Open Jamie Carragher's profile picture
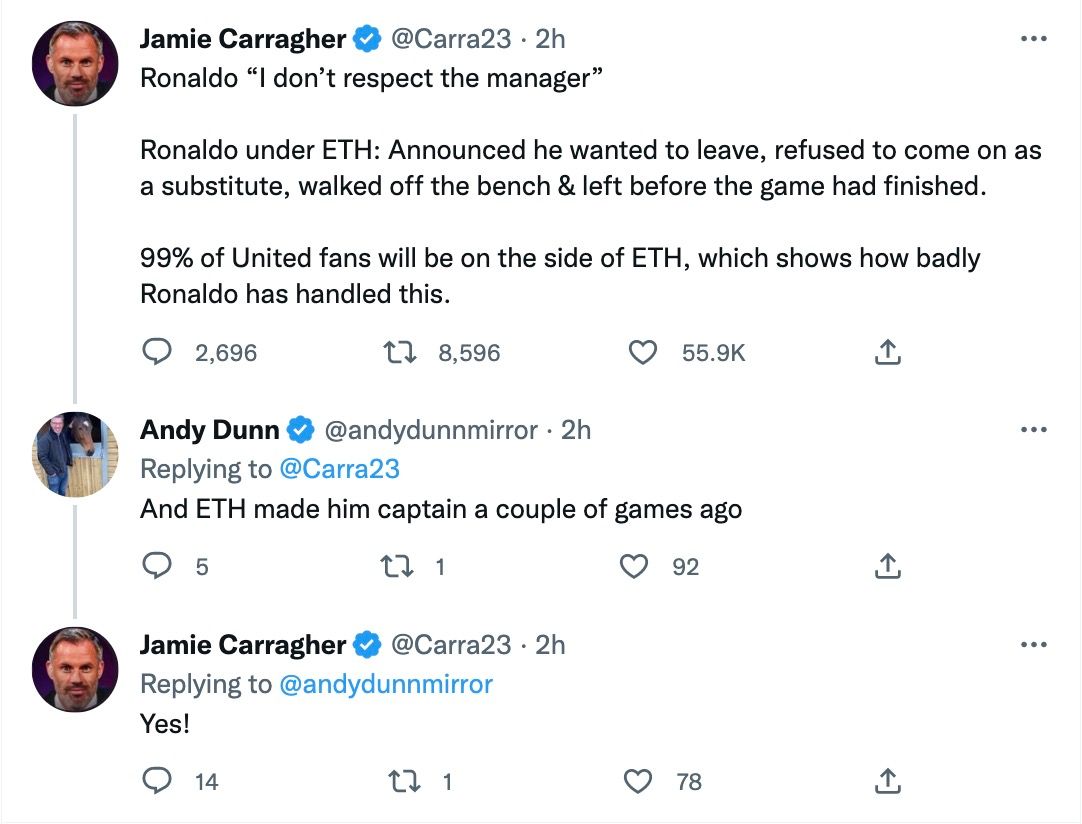Screen dimensions: 1082x824 [74, 62]
